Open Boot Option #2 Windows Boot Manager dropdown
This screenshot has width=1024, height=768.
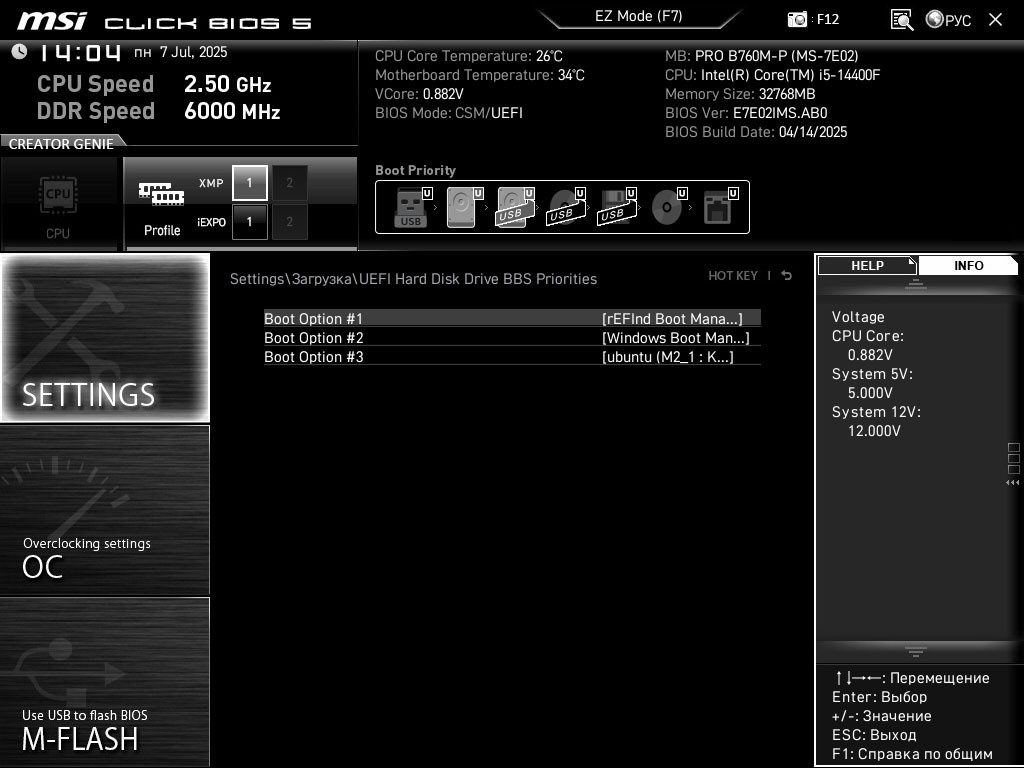(675, 338)
